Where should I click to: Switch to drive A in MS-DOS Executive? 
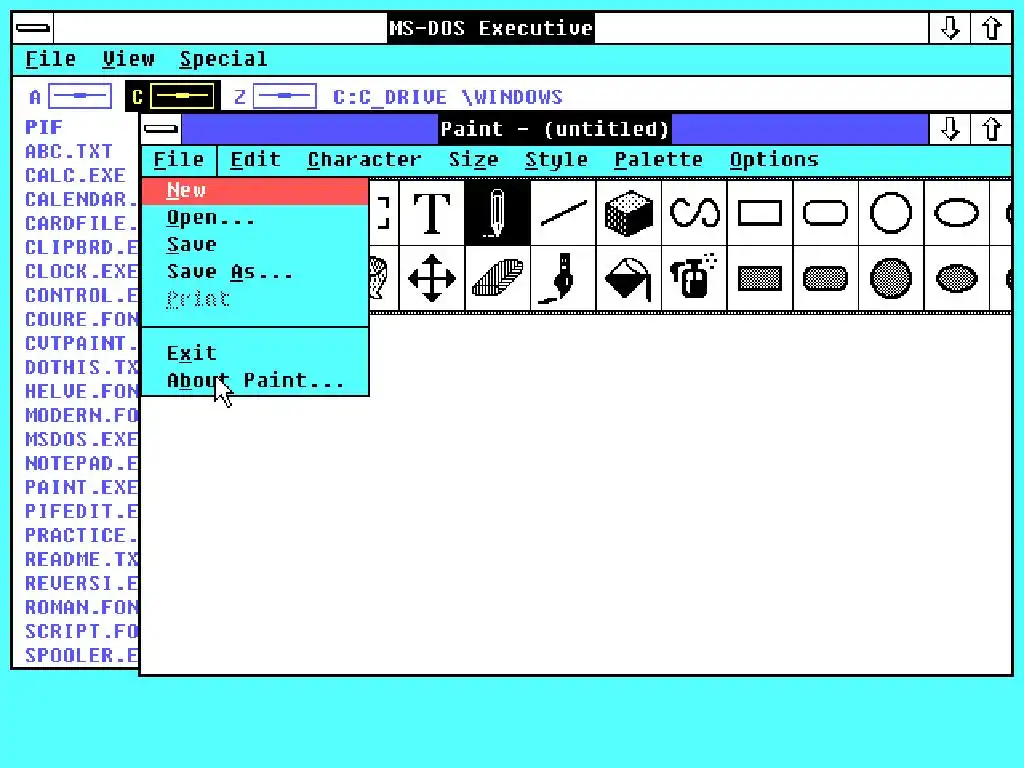(x=71, y=97)
